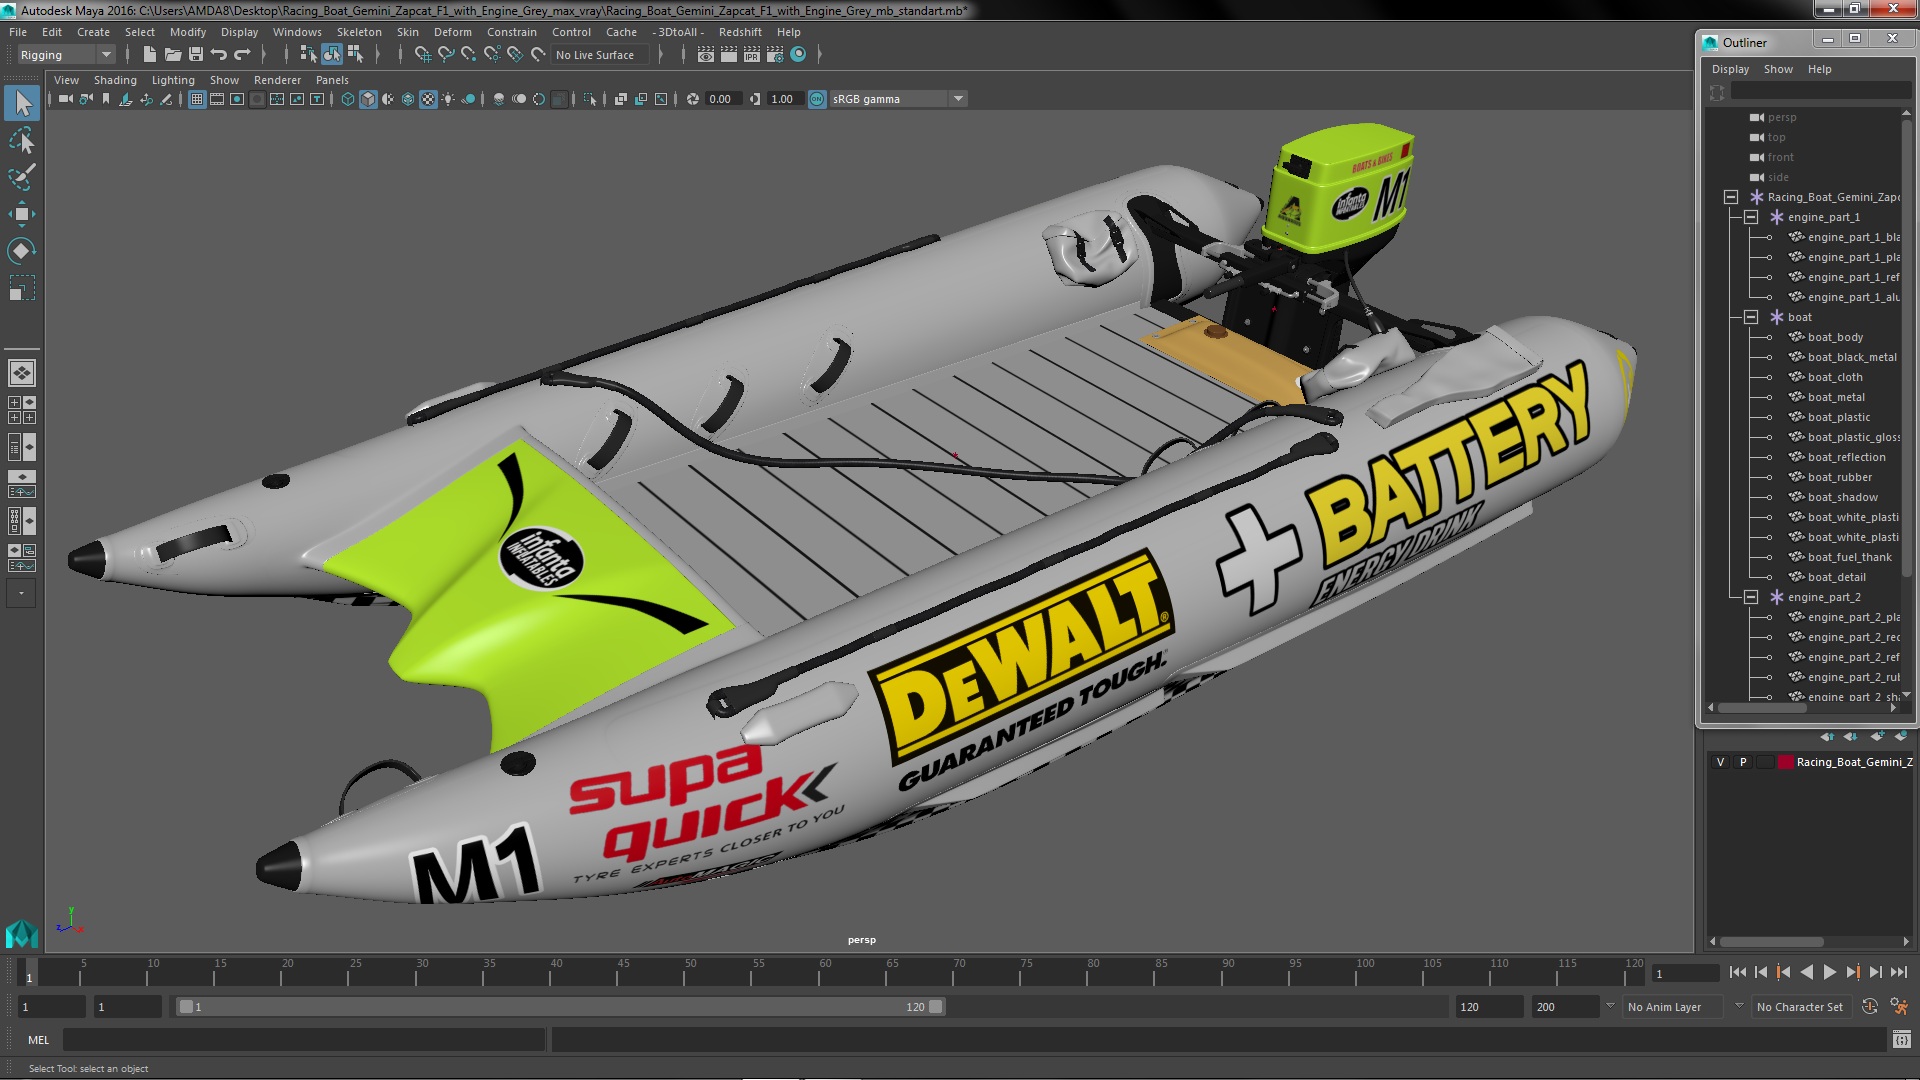Create a new scene with the file icon

pos(150,55)
